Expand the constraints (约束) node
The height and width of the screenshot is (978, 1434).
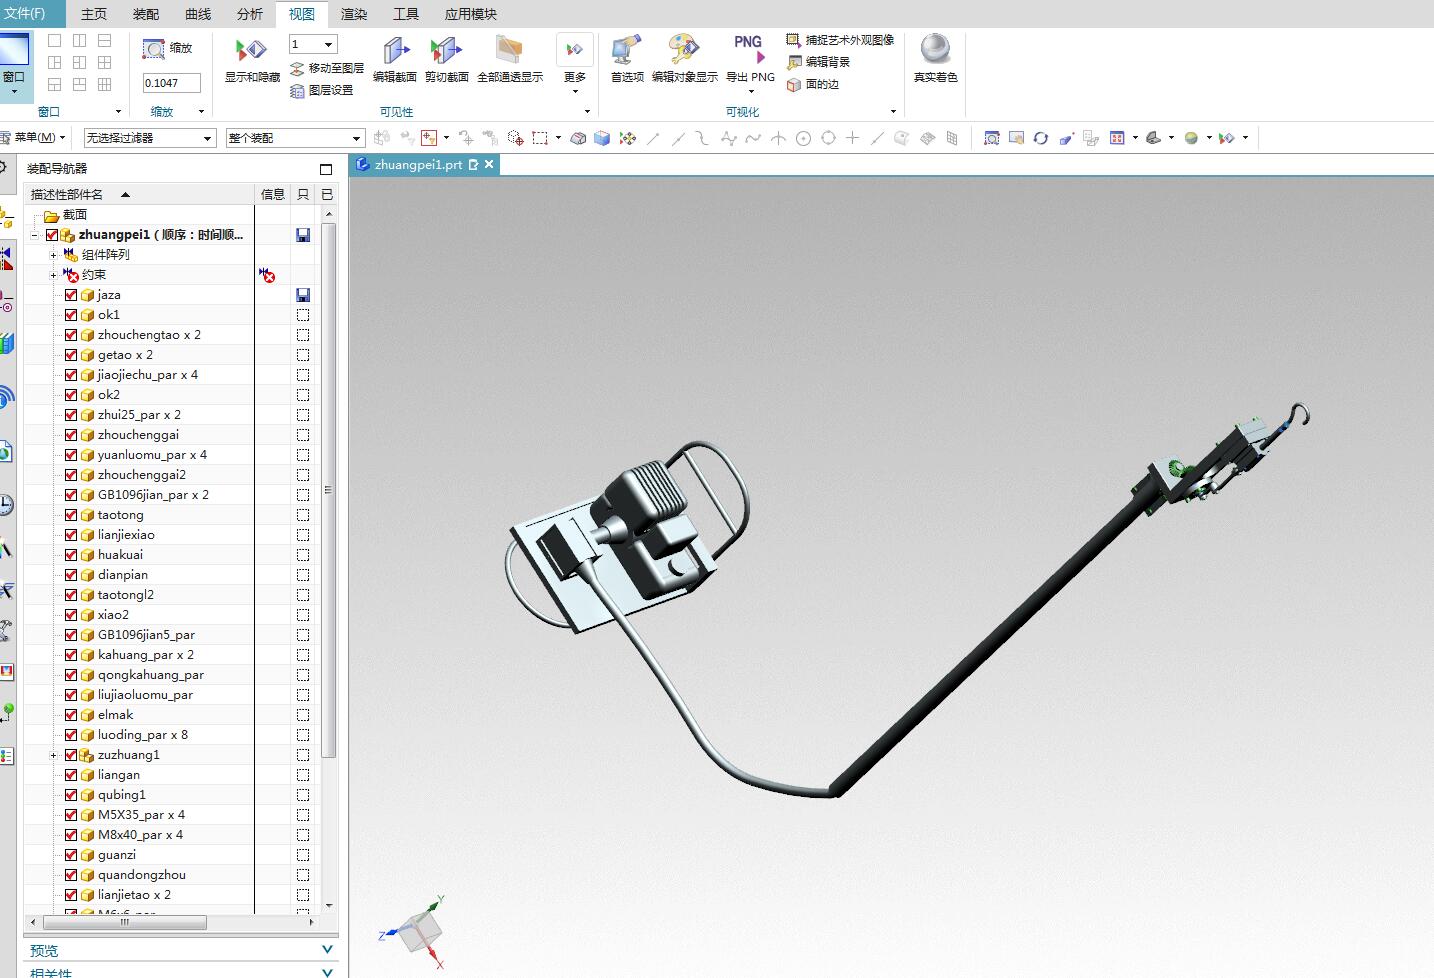pyautogui.click(x=54, y=275)
